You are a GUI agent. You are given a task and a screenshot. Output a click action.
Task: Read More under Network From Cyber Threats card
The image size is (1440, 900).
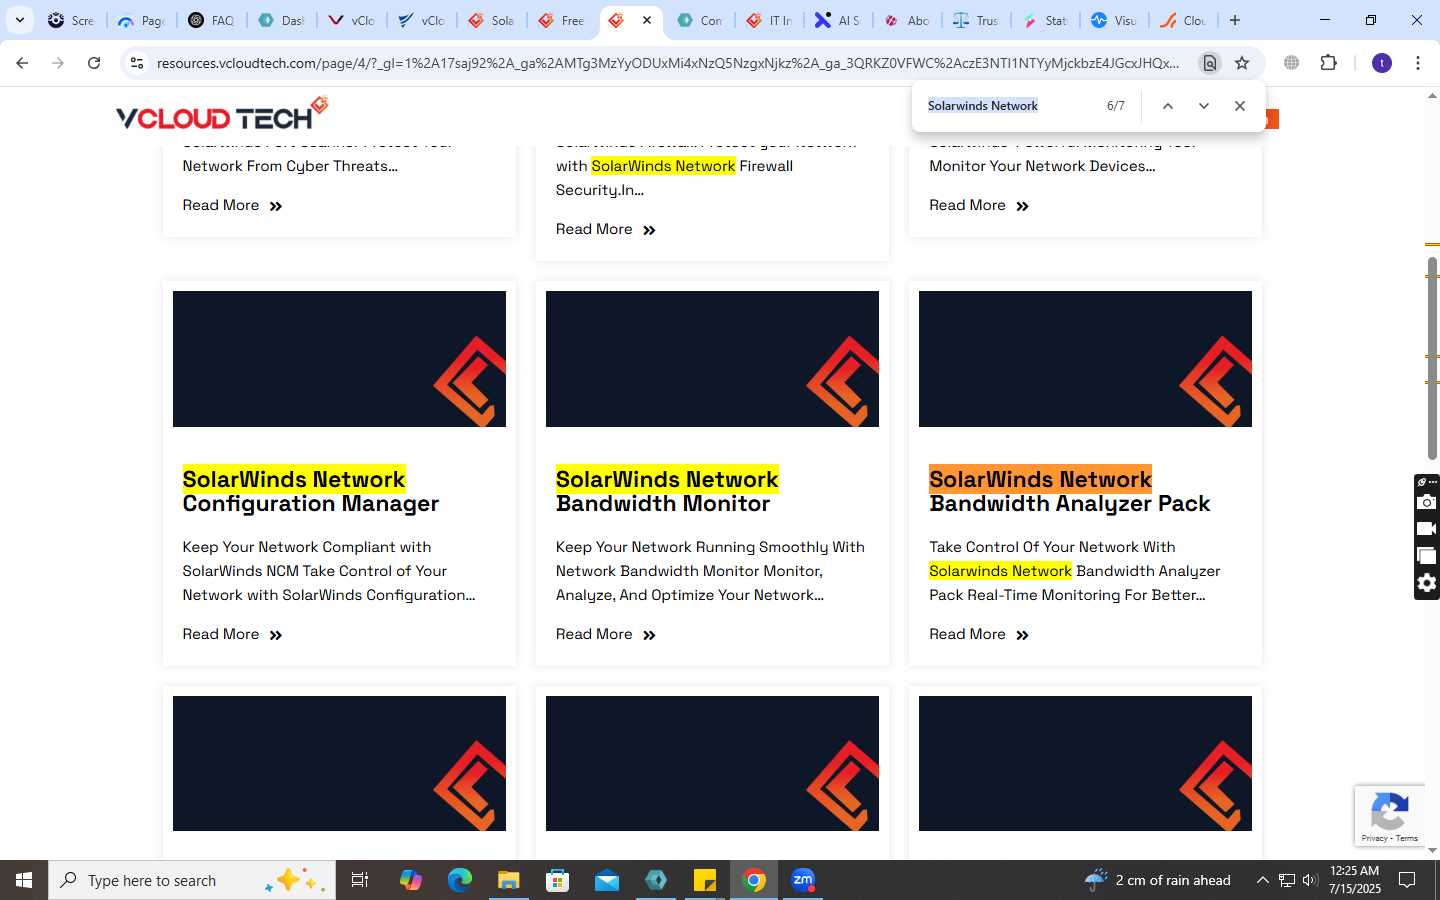point(232,205)
